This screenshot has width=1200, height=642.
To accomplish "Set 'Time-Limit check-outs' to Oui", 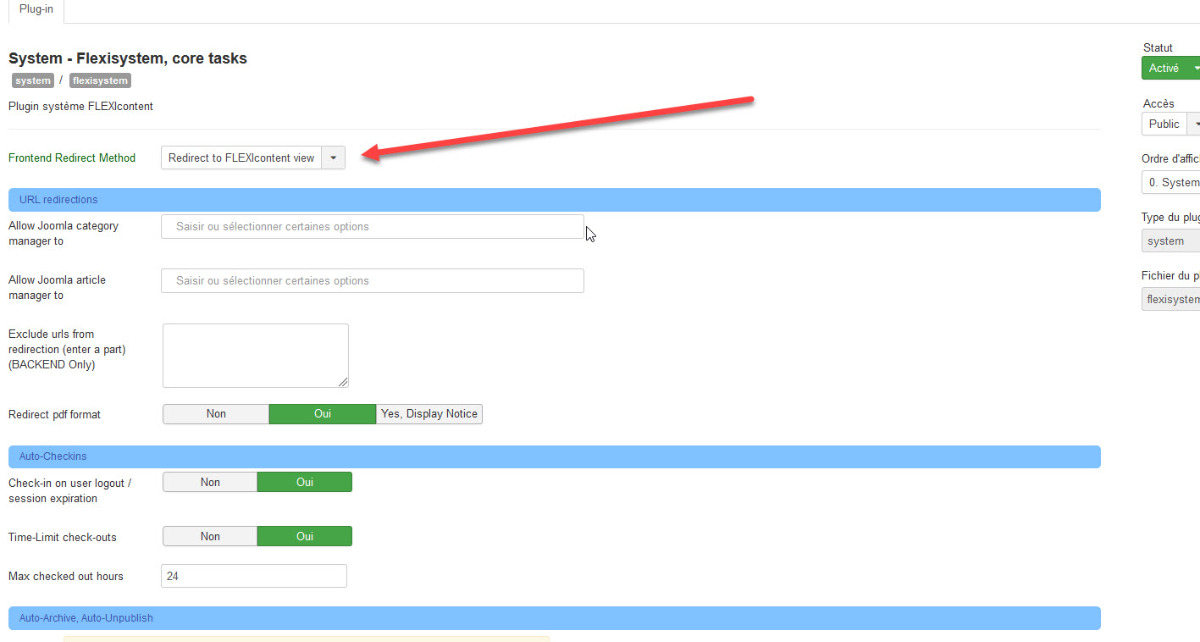I will pyautogui.click(x=305, y=537).
